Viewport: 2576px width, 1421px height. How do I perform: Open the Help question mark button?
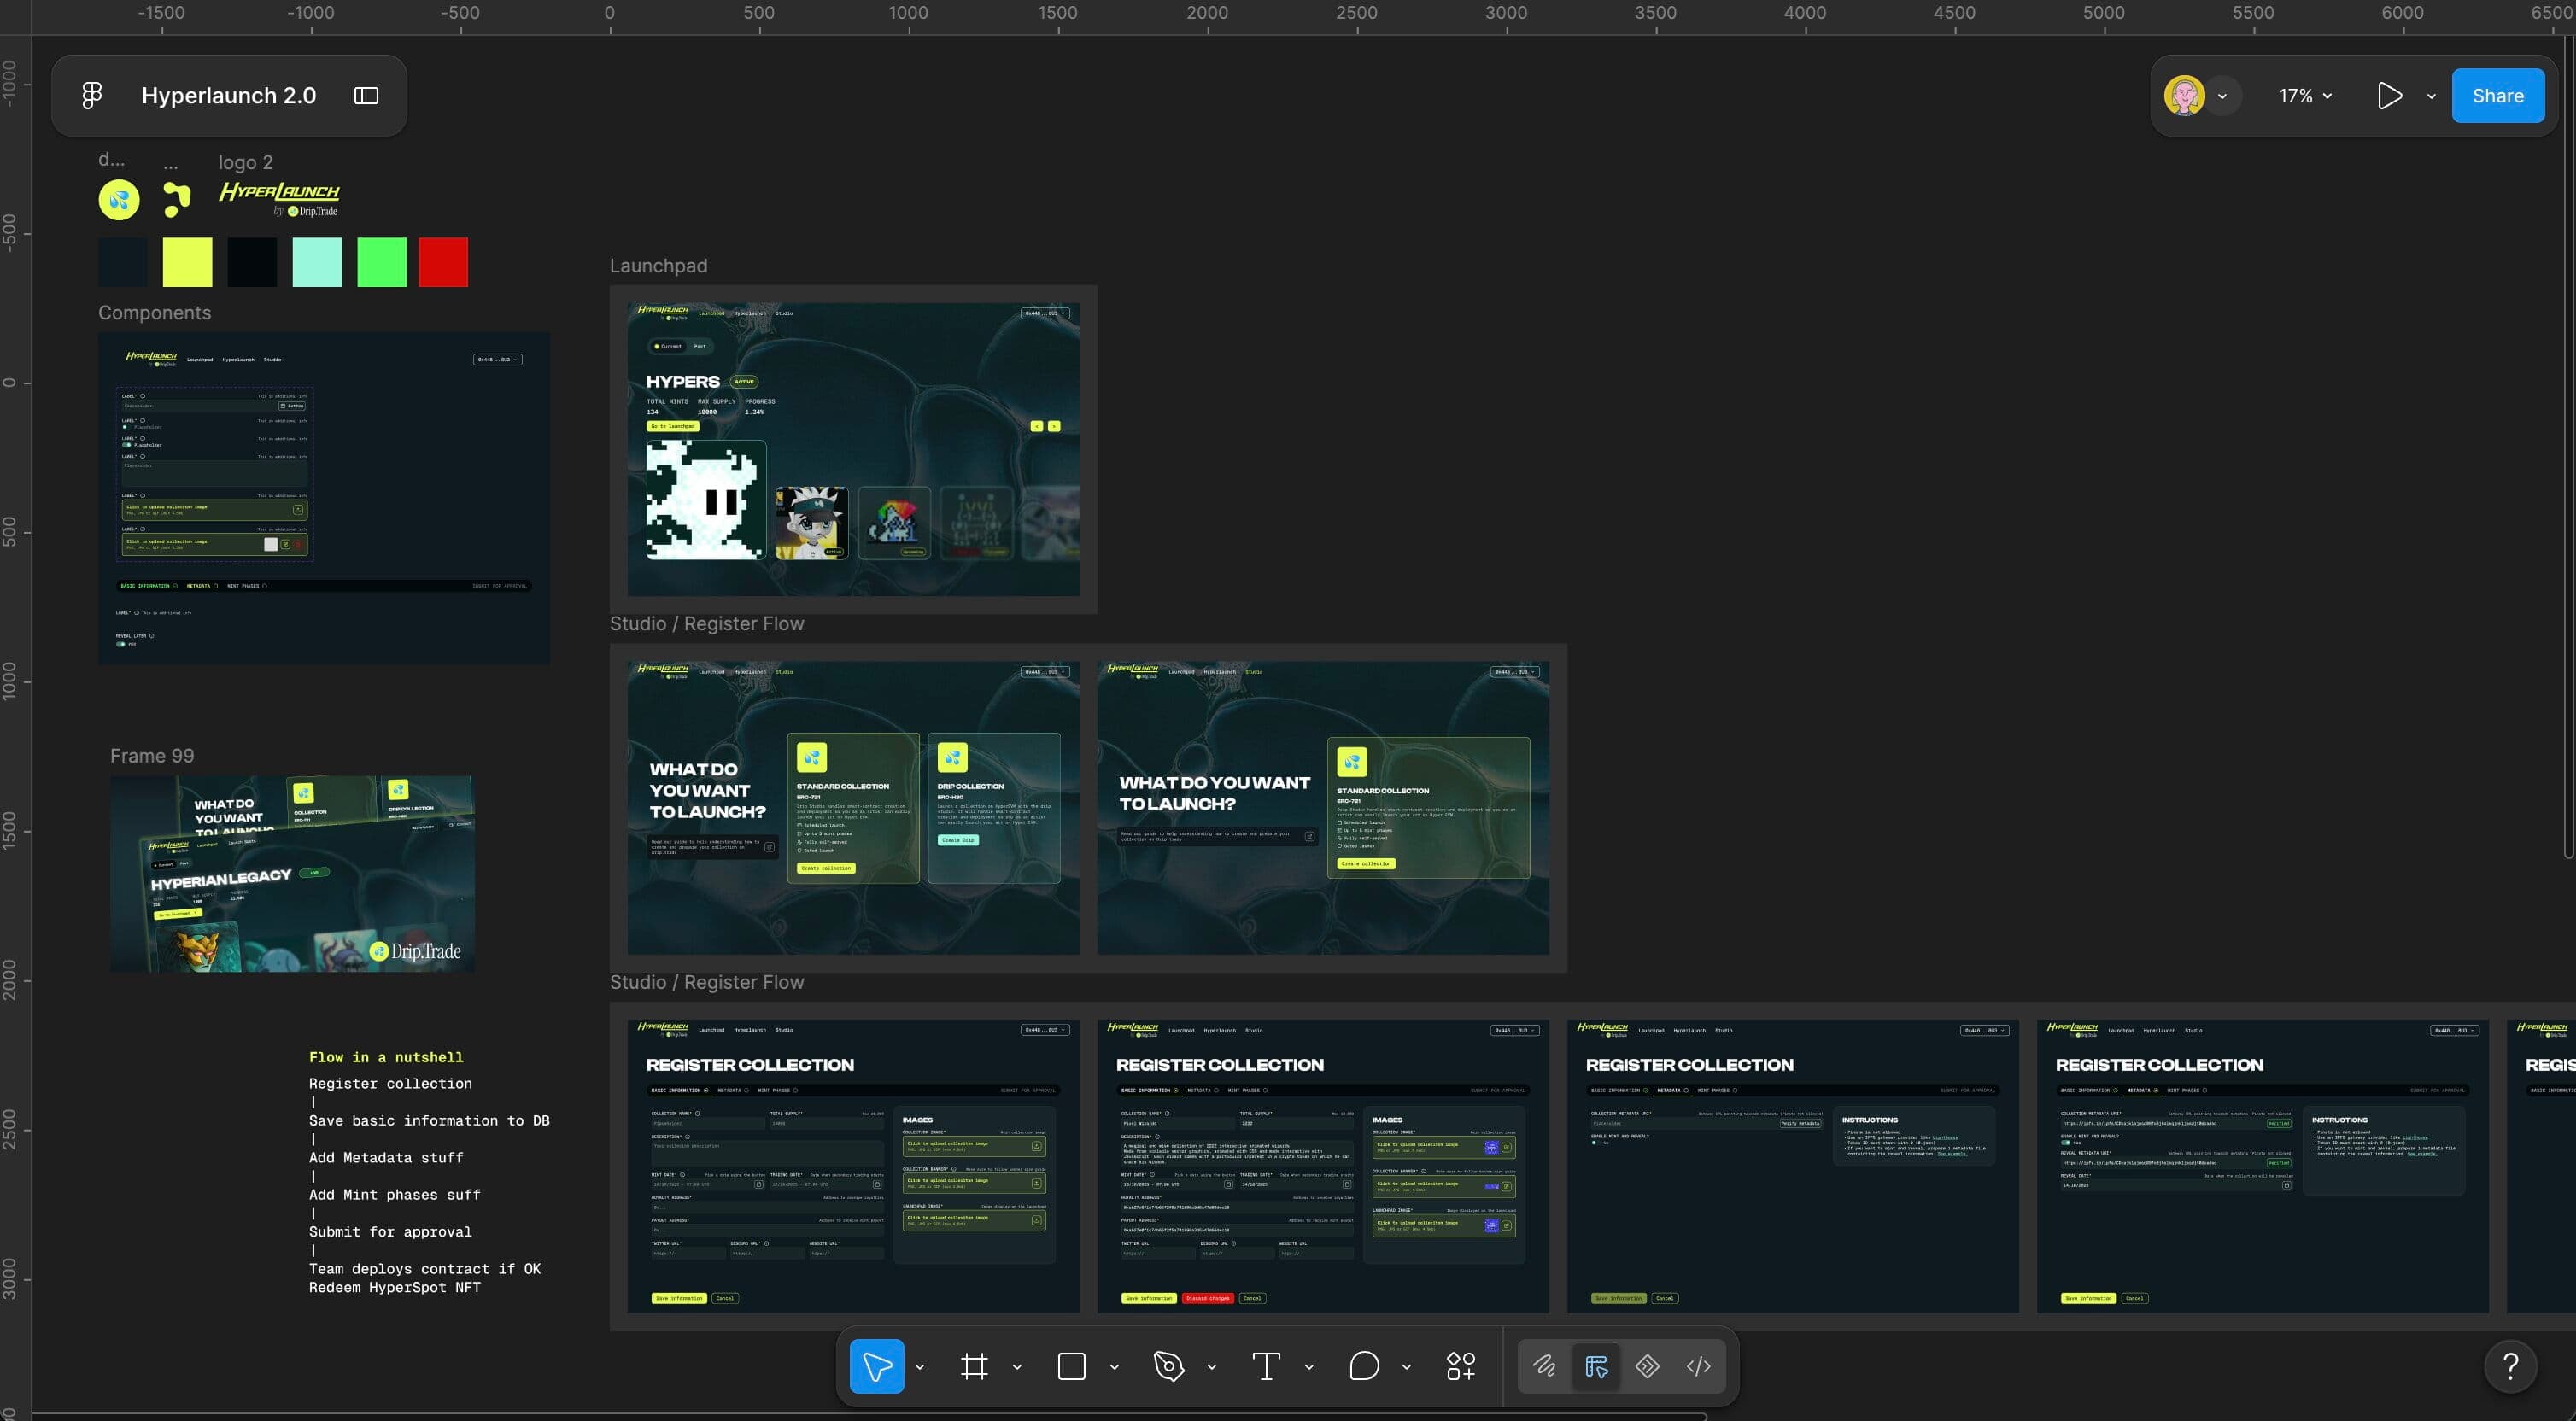[2510, 1366]
